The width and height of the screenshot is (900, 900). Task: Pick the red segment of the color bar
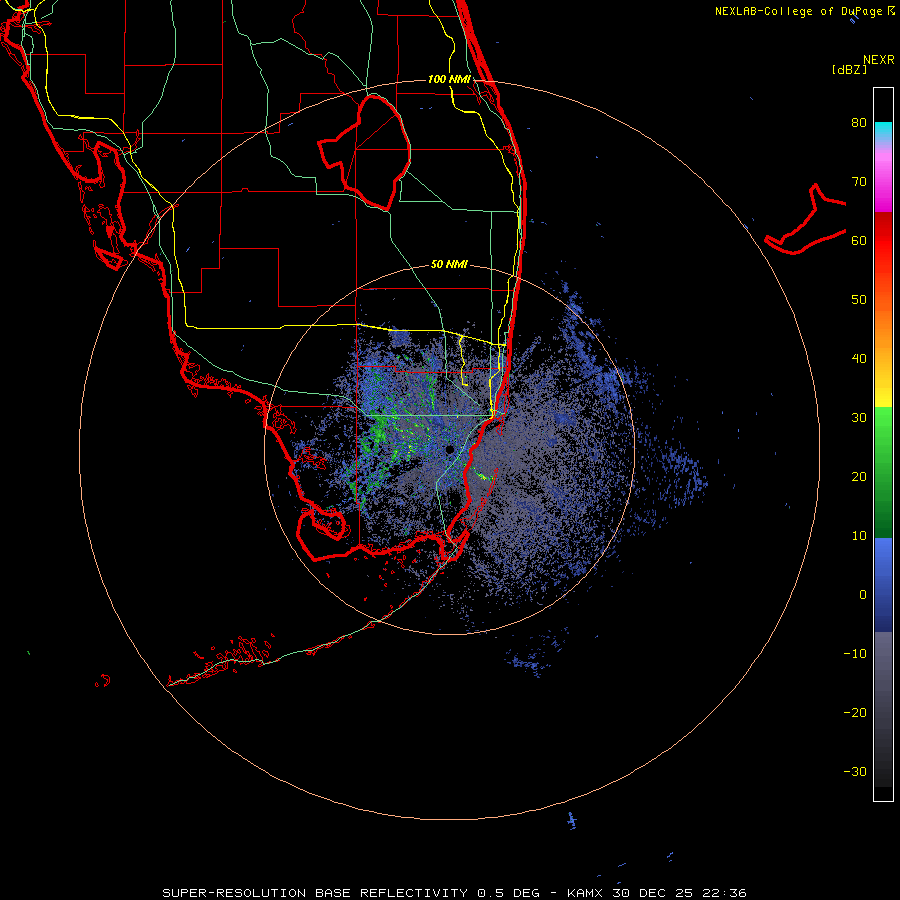click(x=883, y=241)
